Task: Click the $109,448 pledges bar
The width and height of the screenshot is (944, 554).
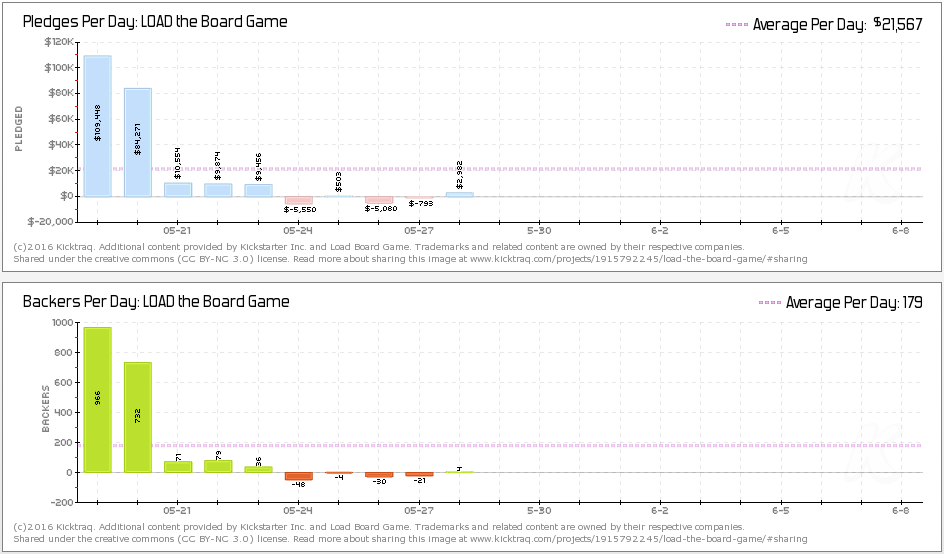Action: point(98,126)
